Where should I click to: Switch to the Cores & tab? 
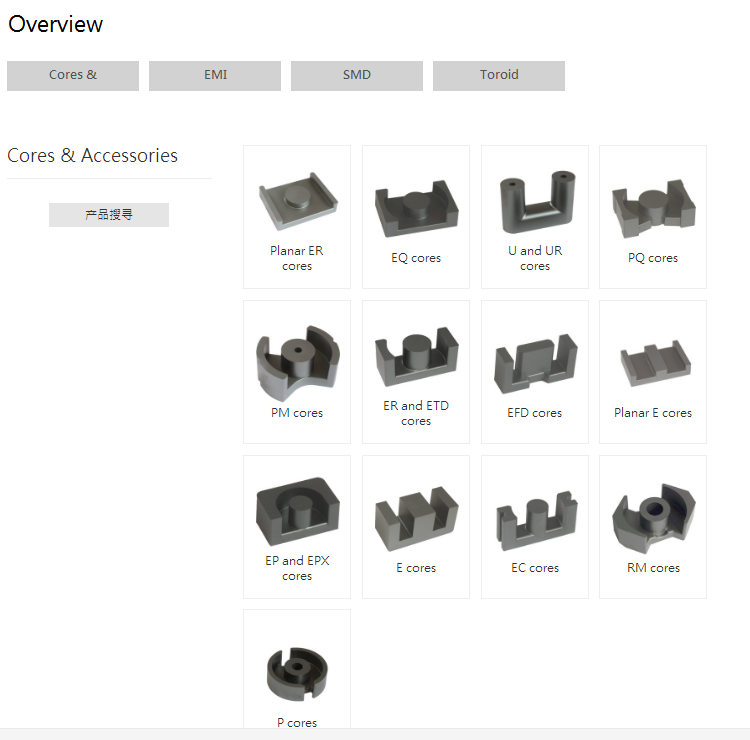(73, 75)
